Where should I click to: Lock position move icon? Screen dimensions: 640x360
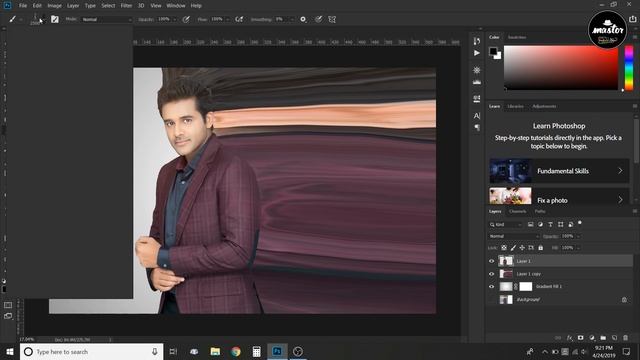coord(522,248)
